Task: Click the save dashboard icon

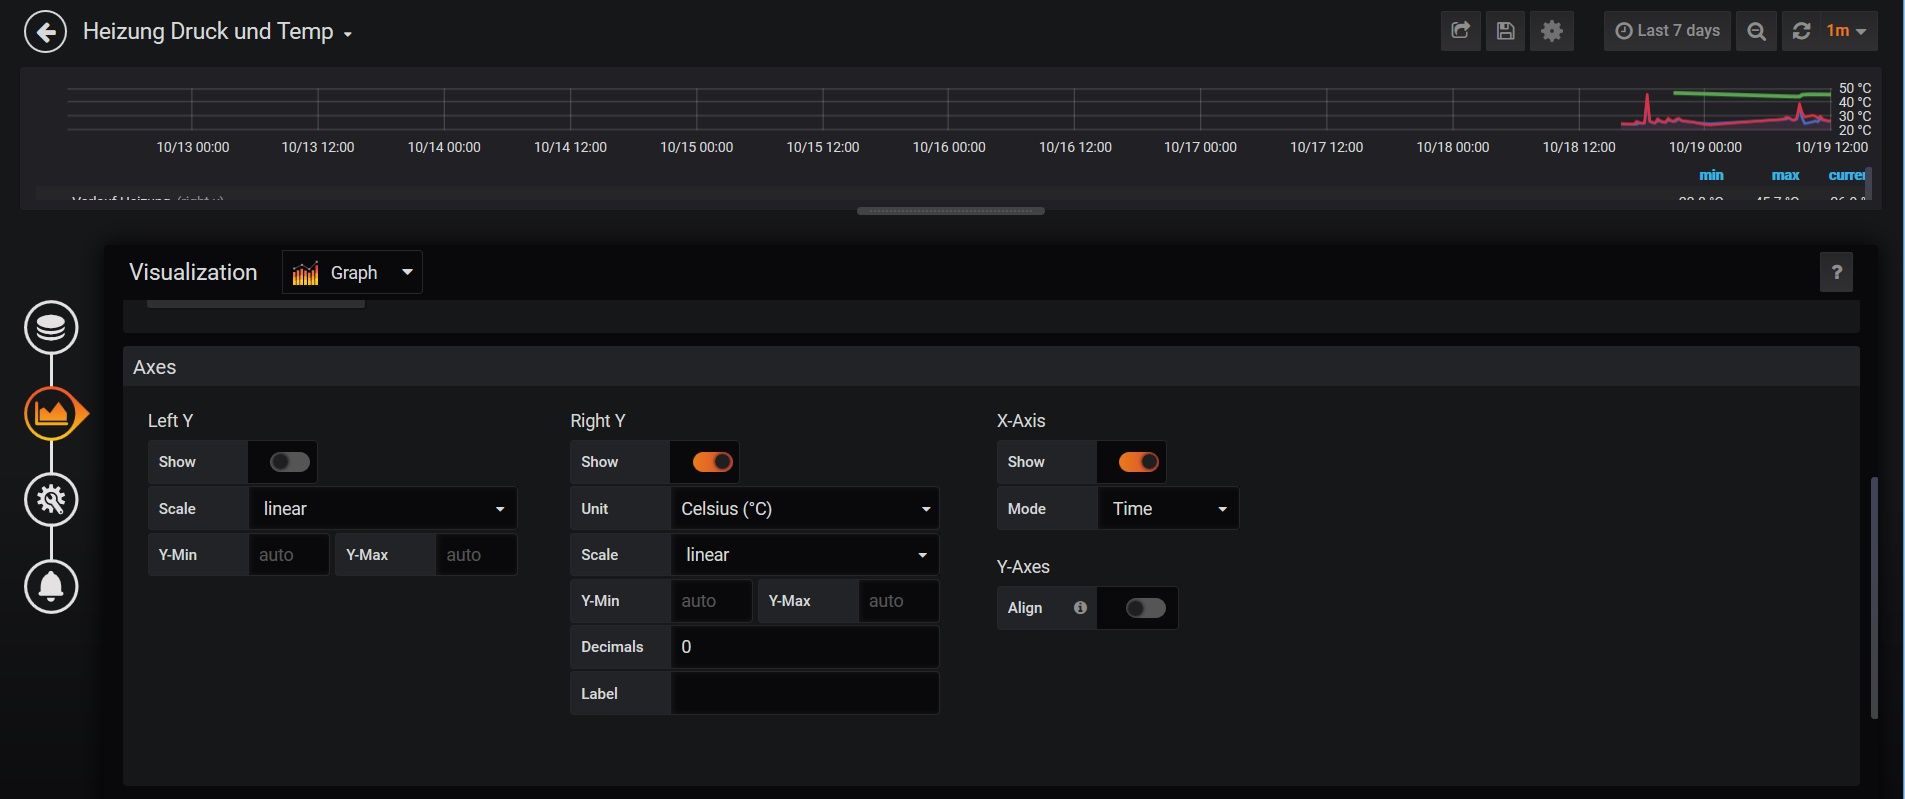Action: (x=1505, y=31)
